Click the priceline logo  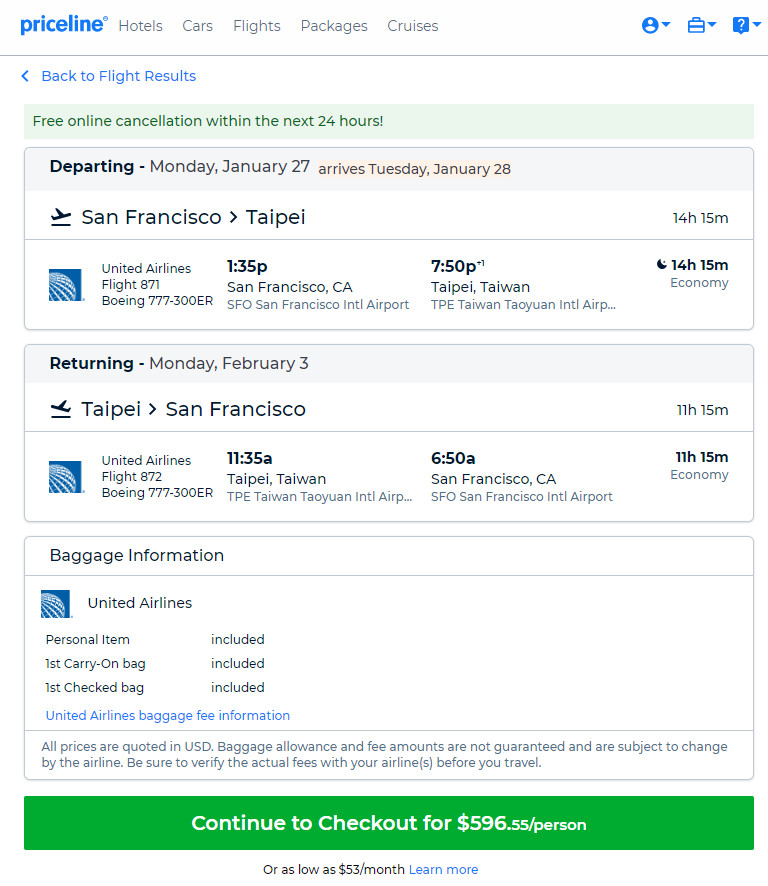coord(64,25)
